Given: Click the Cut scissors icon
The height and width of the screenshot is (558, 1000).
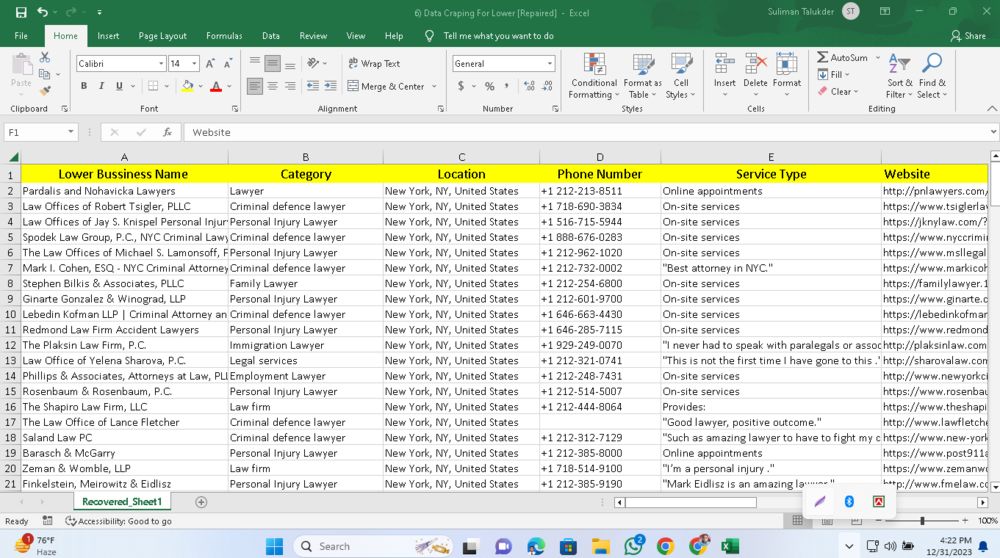Looking at the screenshot, I should [44, 58].
